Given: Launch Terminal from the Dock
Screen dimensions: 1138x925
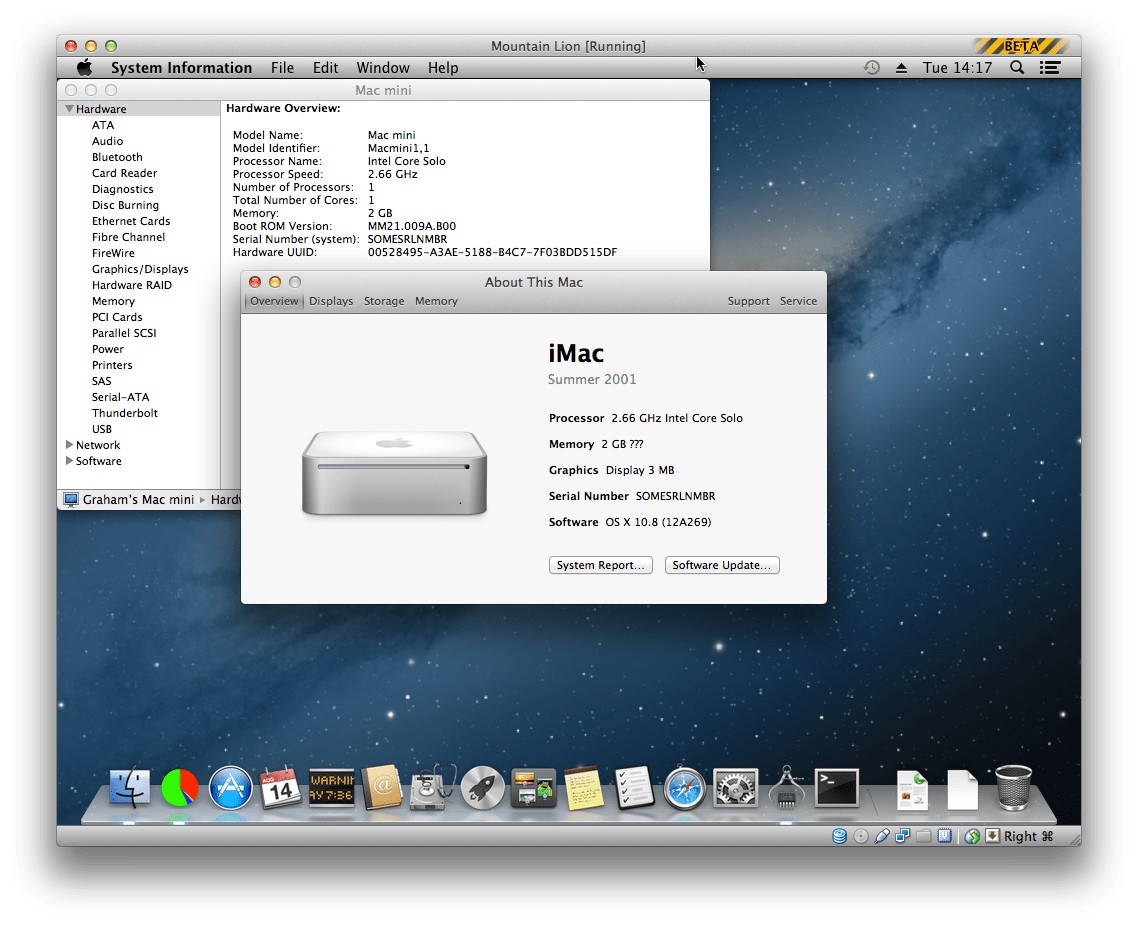Looking at the screenshot, I should pyautogui.click(x=836, y=788).
